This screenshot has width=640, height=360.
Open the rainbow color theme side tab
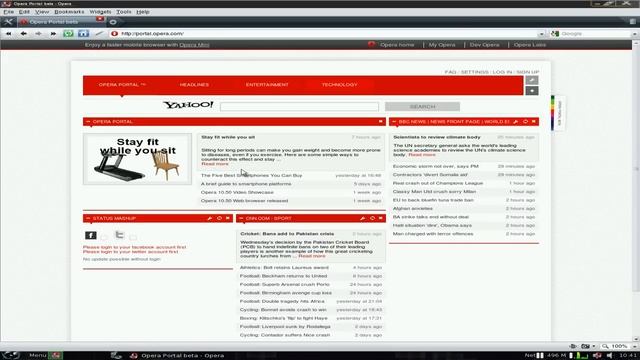coord(558,113)
